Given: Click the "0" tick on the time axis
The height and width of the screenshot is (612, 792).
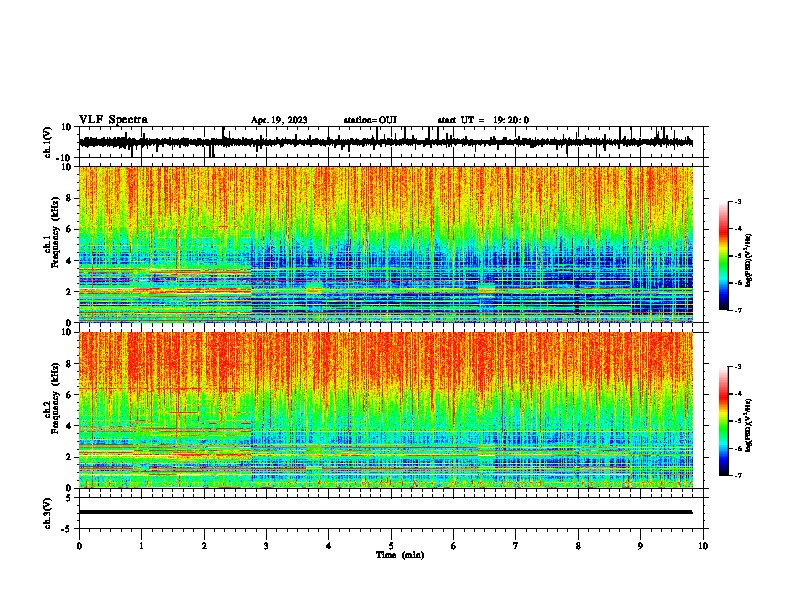Looking at the screenshot, I should tap(79, 546).
